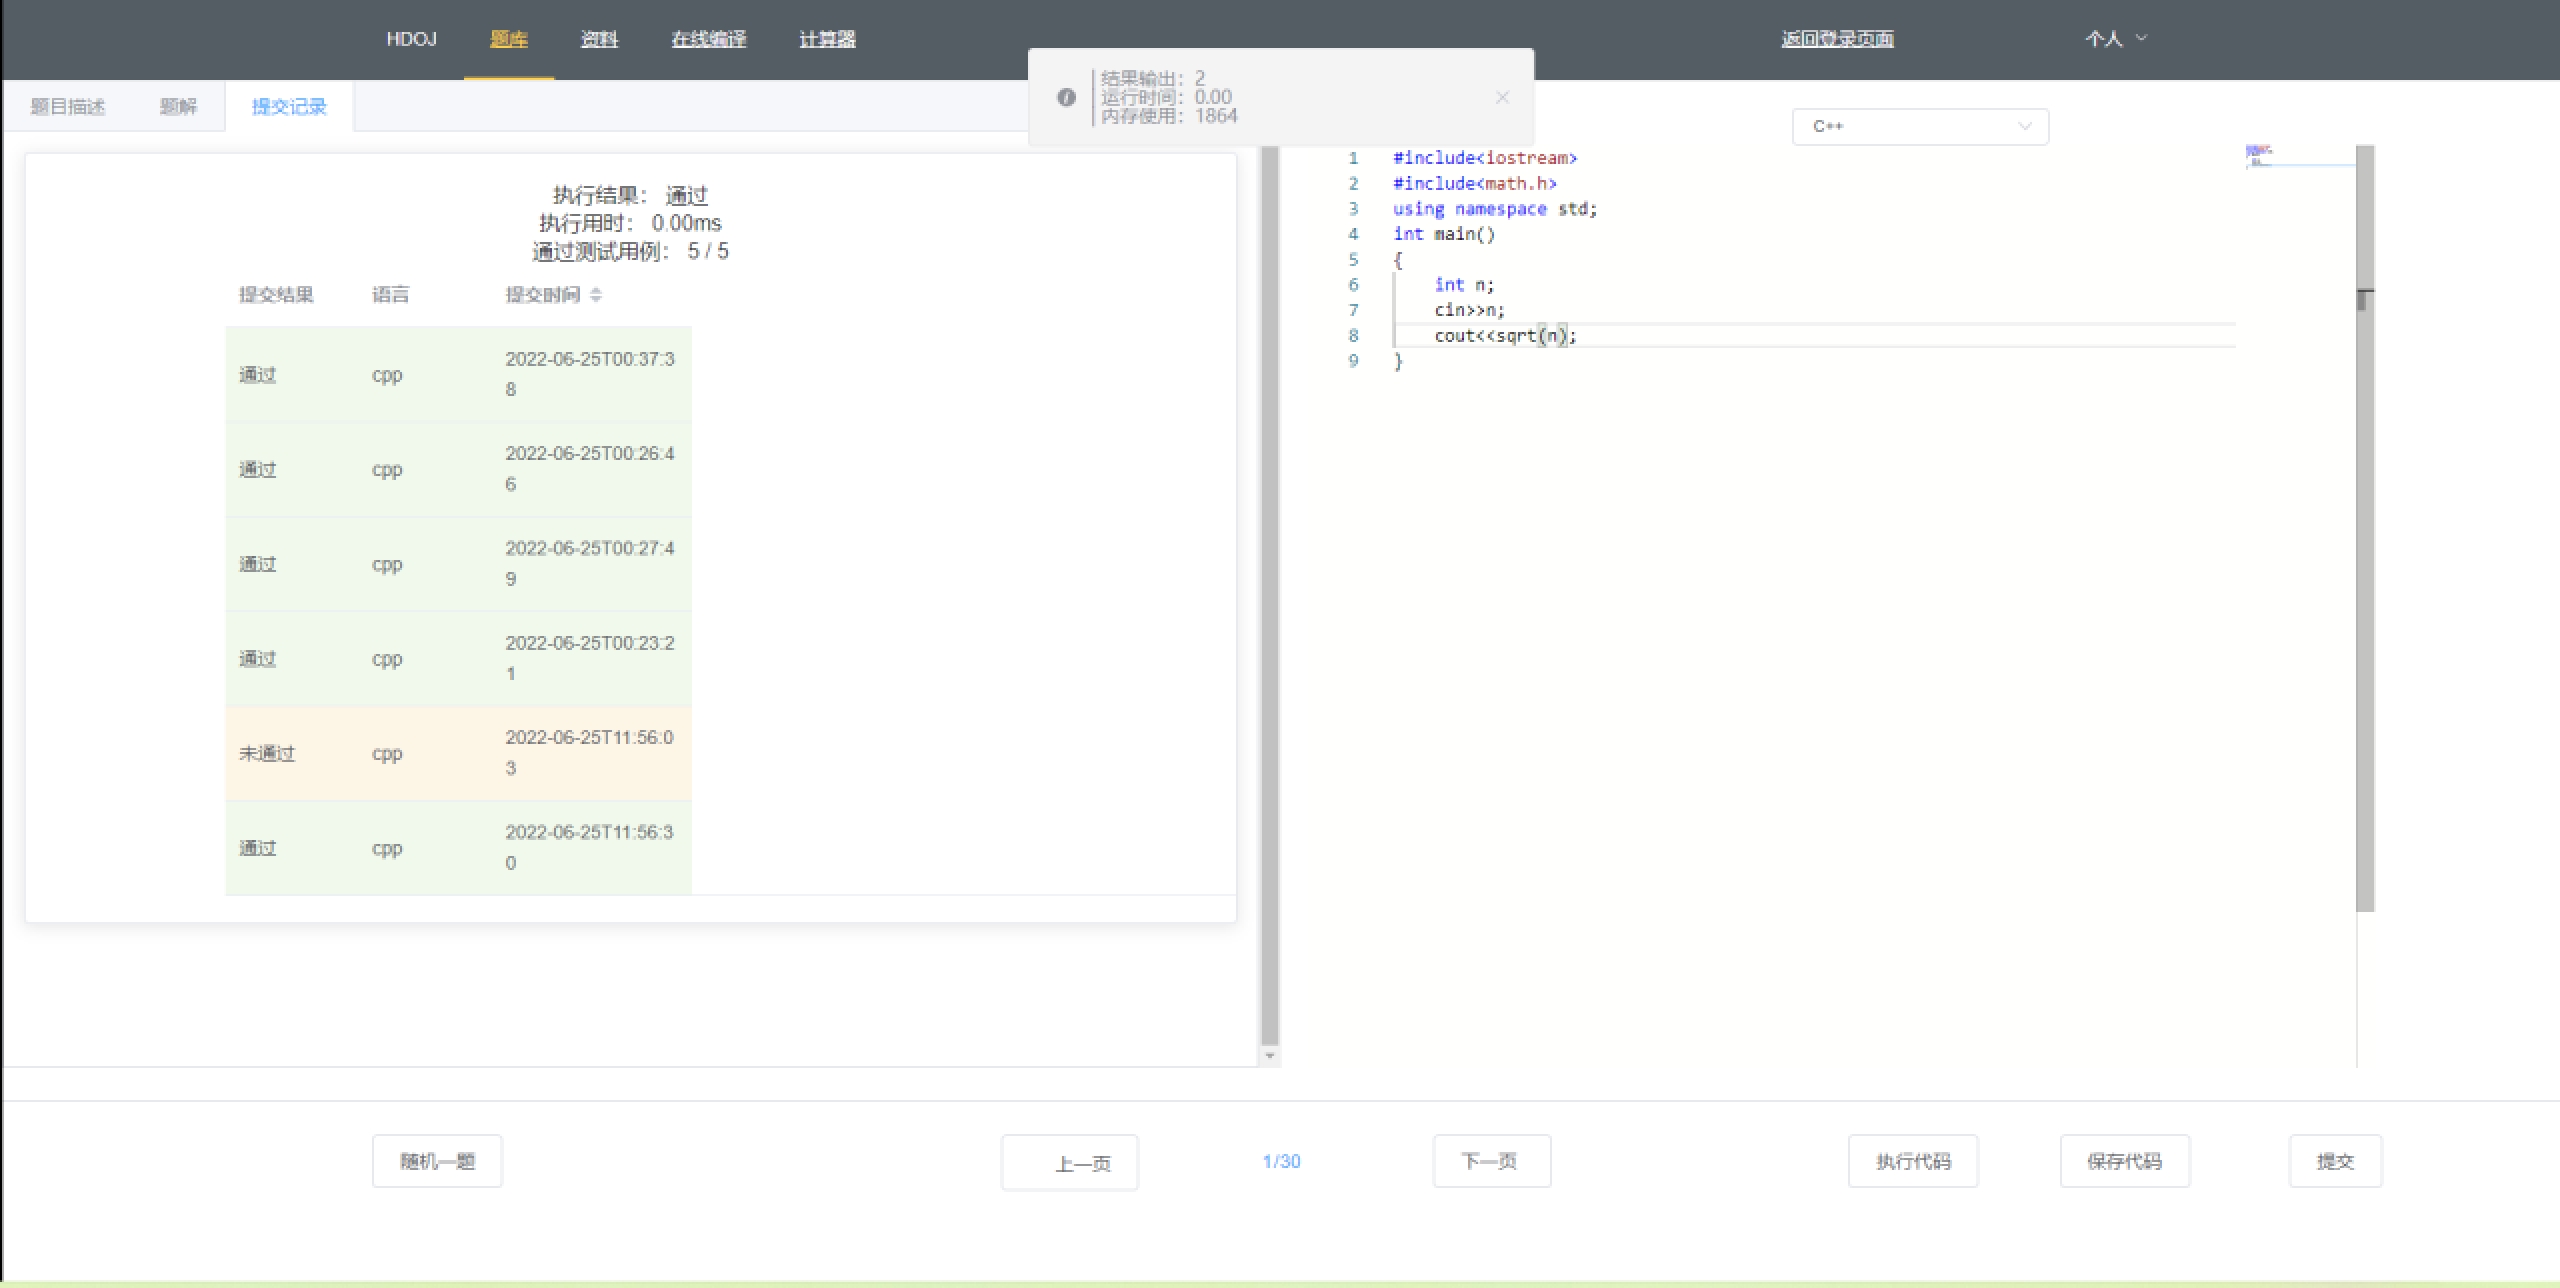Select the submission at 2022-06-25T00:37:38
Image resolution: width=2560 pixels, height=1288 pixels.
[458, 374]
